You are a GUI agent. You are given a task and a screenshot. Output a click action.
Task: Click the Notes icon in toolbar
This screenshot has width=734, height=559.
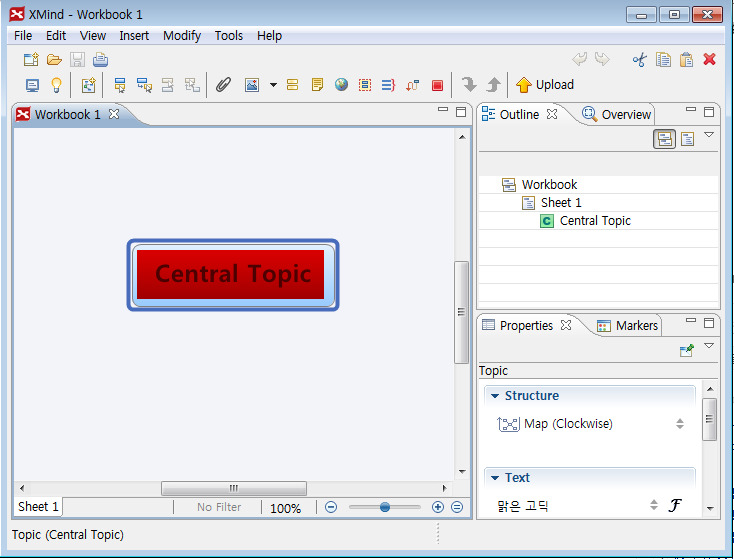pyautogui.click(x=317, y=85)
